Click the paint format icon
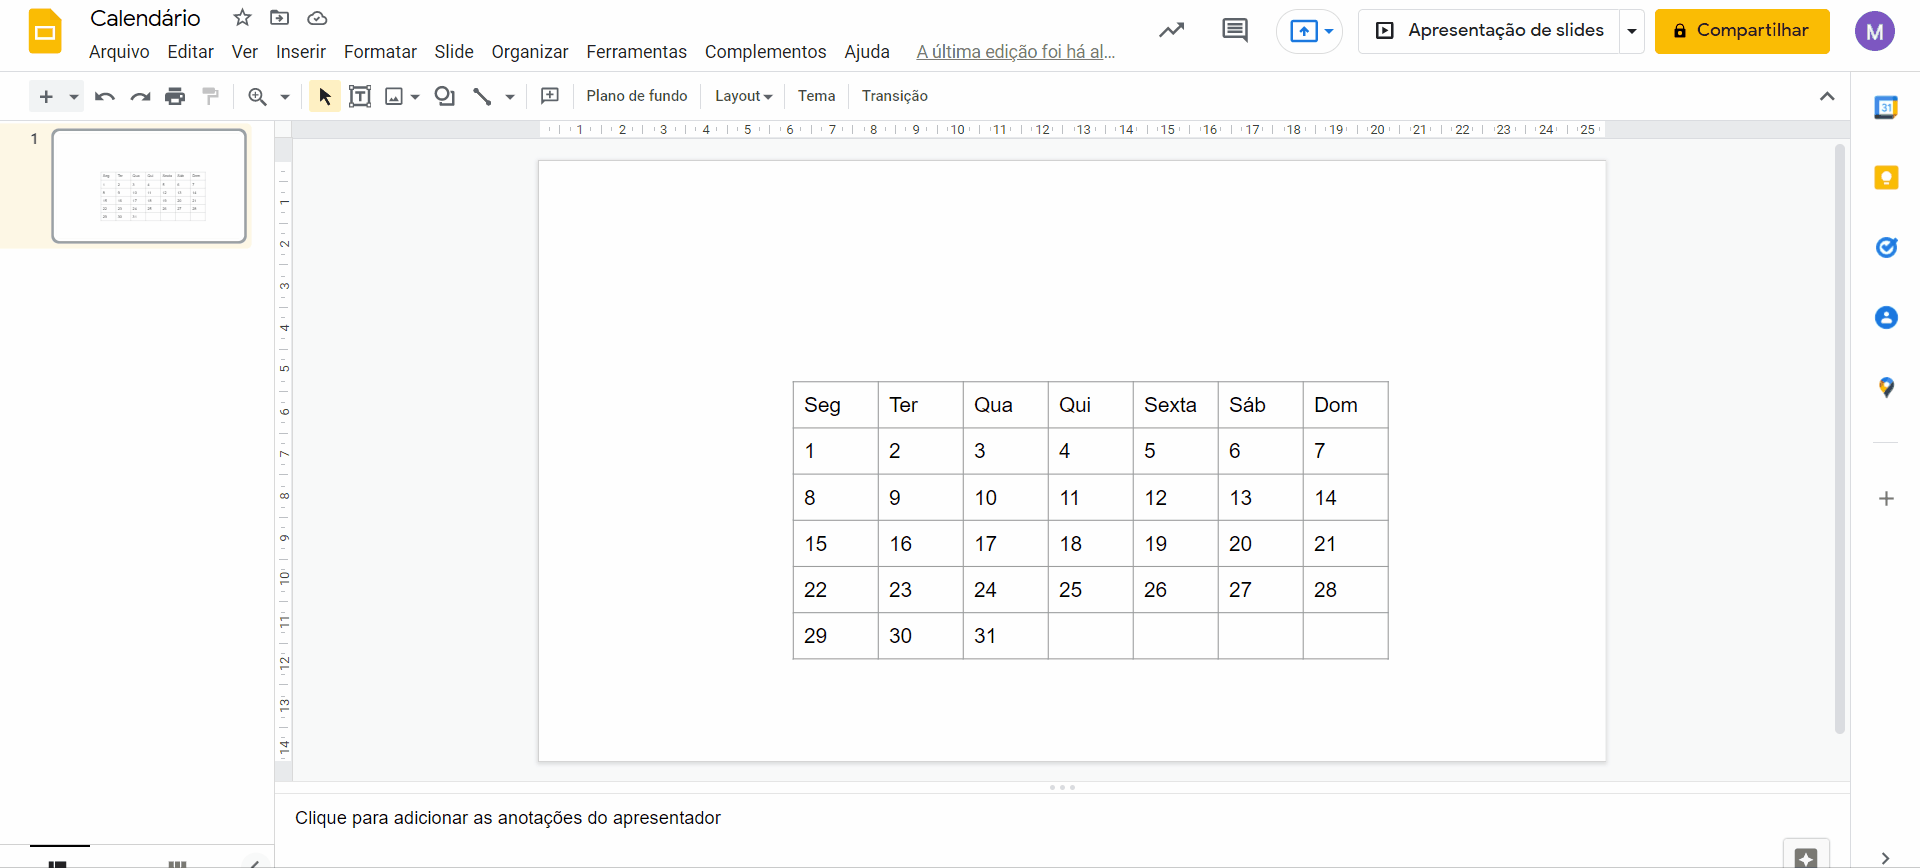The image size is (1920, 868). [211, 96]
